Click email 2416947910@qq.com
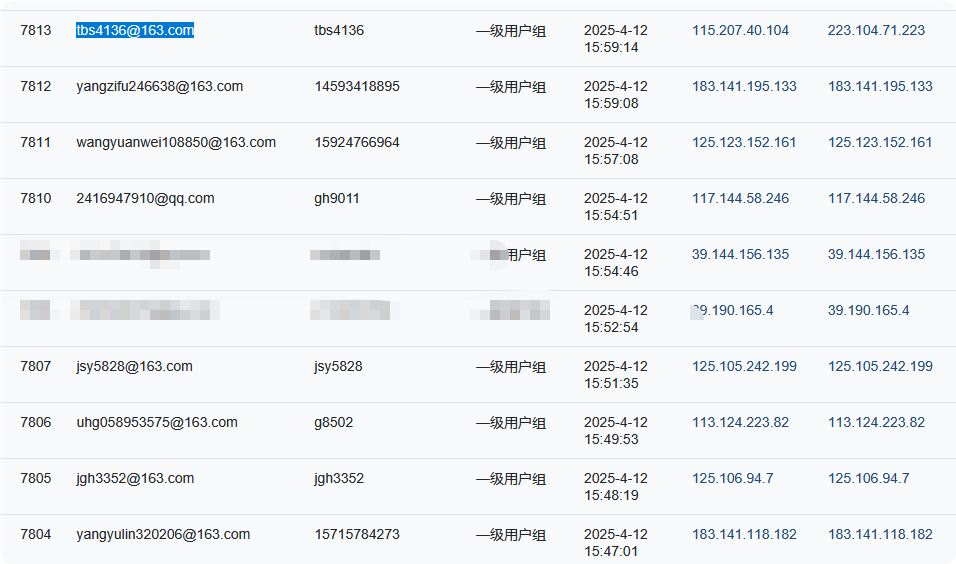The height and width of the screenshot is (564, 956). (x=145, y=198)
